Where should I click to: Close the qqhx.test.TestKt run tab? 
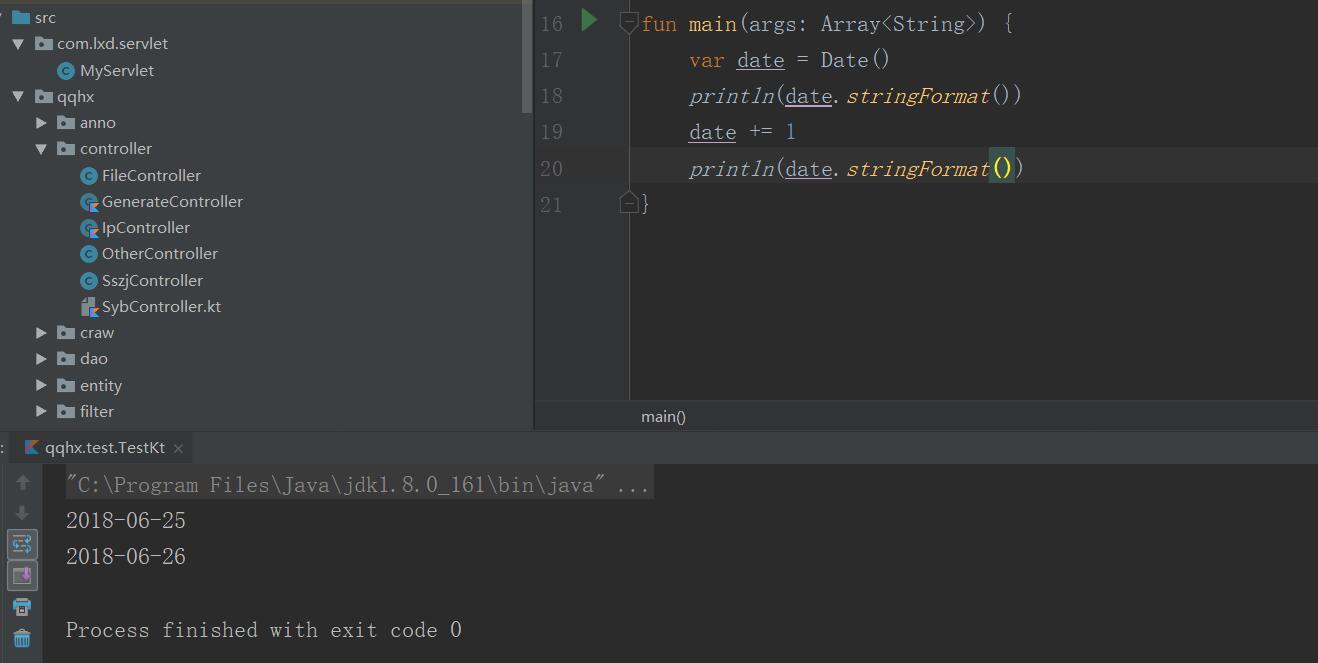[x=179, y=448]
